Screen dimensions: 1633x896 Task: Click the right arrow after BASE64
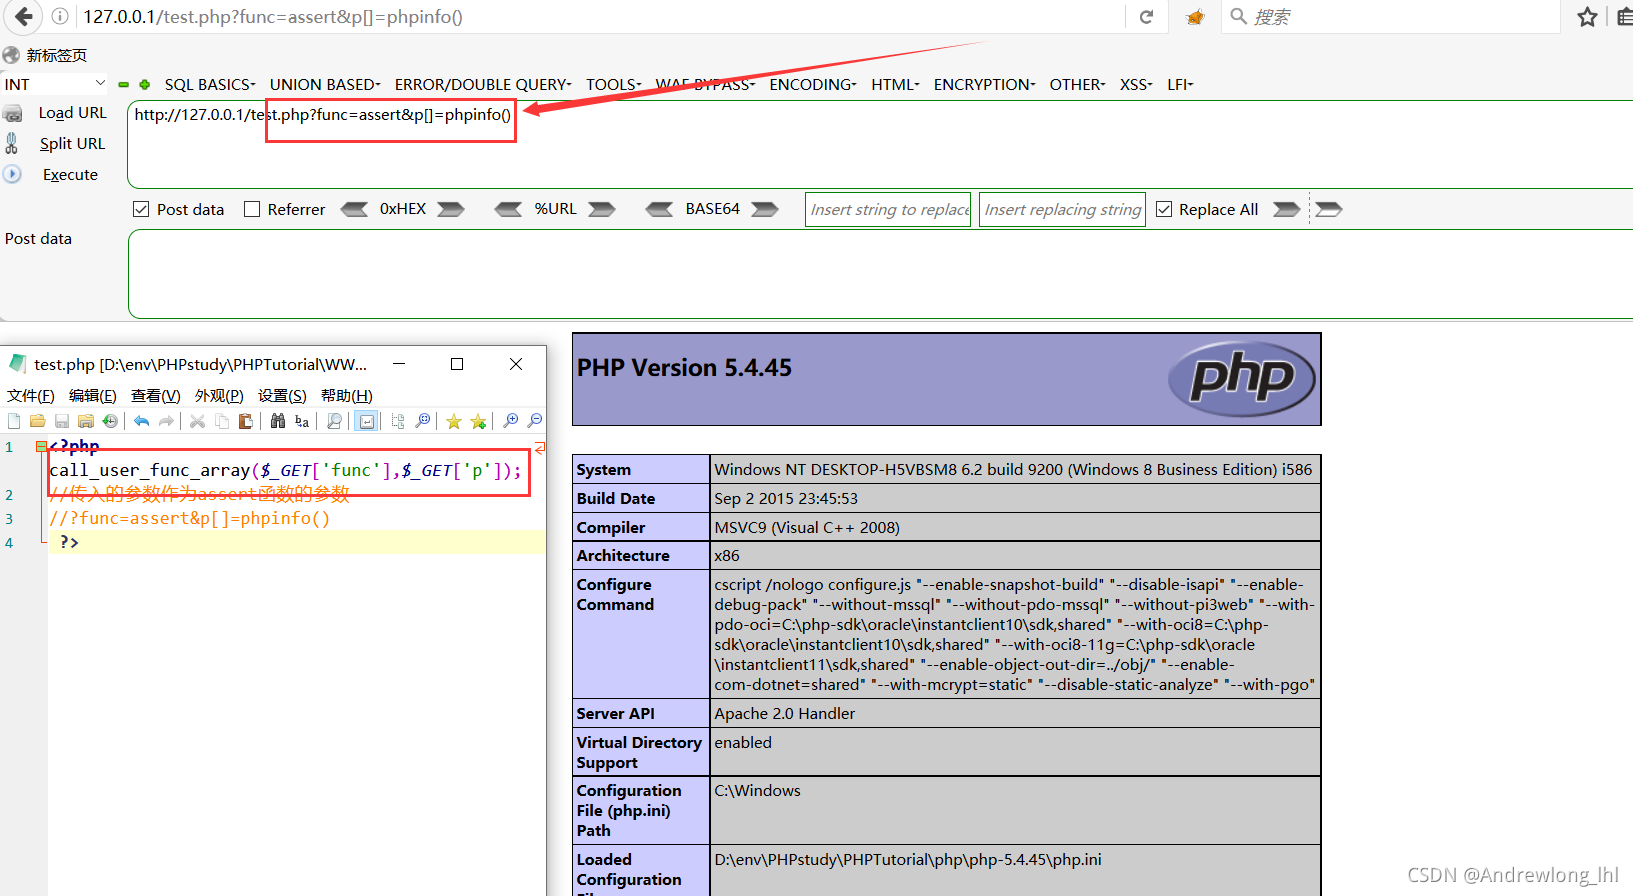[765, 209]
